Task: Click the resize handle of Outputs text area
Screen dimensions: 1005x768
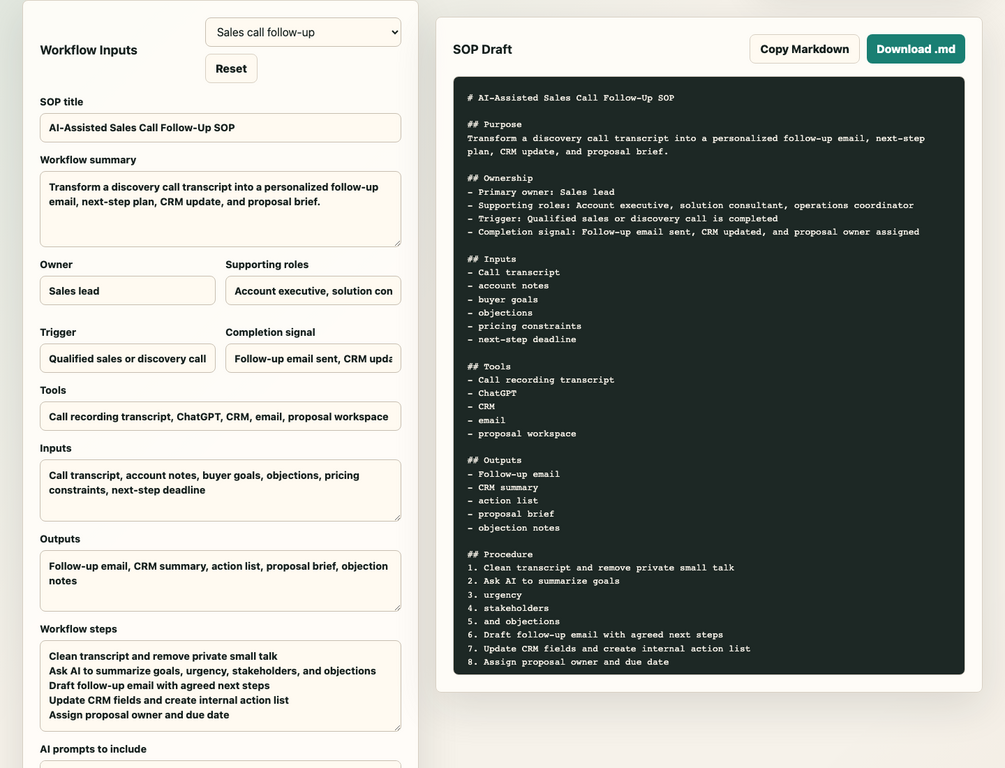Action: pos(396,606)
